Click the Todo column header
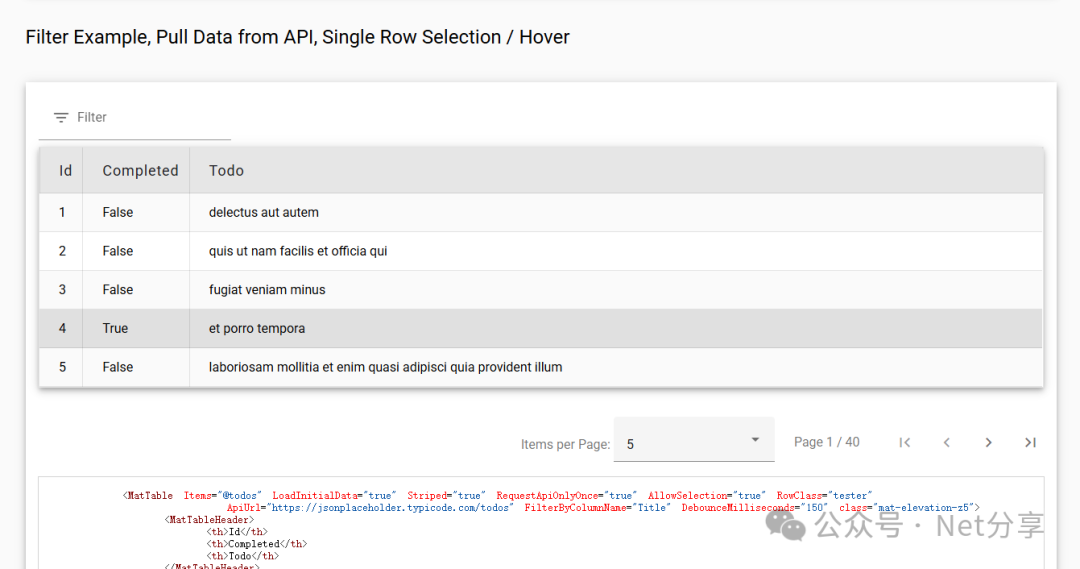 (x=226, y=171)
